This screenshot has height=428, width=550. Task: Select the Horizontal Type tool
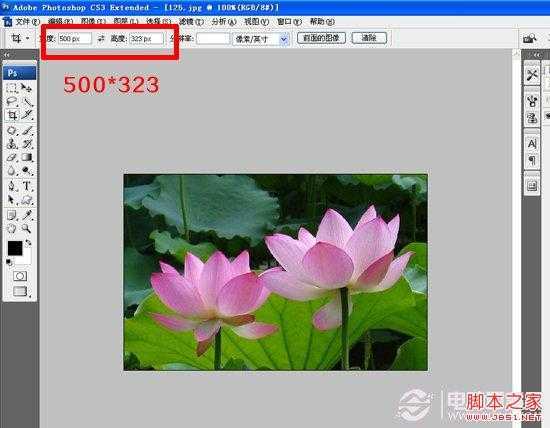point(27,186)
